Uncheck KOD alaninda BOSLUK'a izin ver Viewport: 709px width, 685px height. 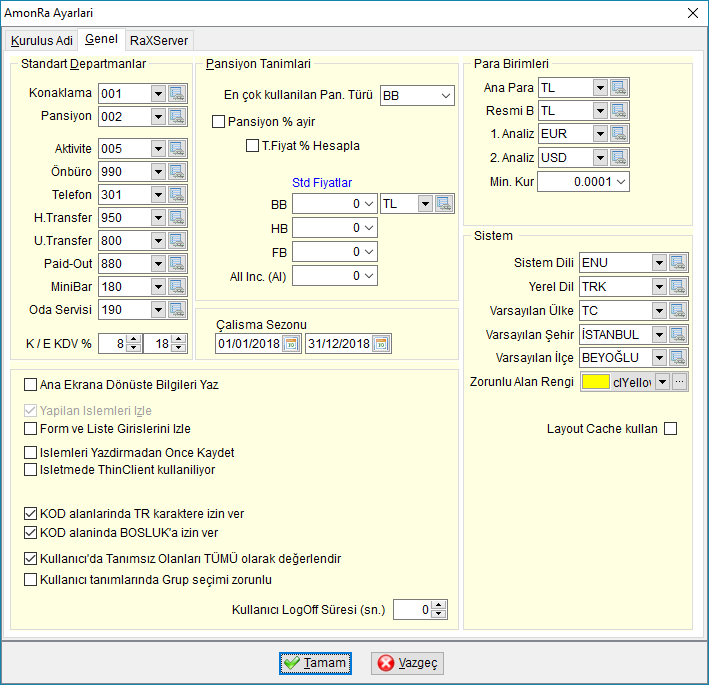tap(30, 533)
